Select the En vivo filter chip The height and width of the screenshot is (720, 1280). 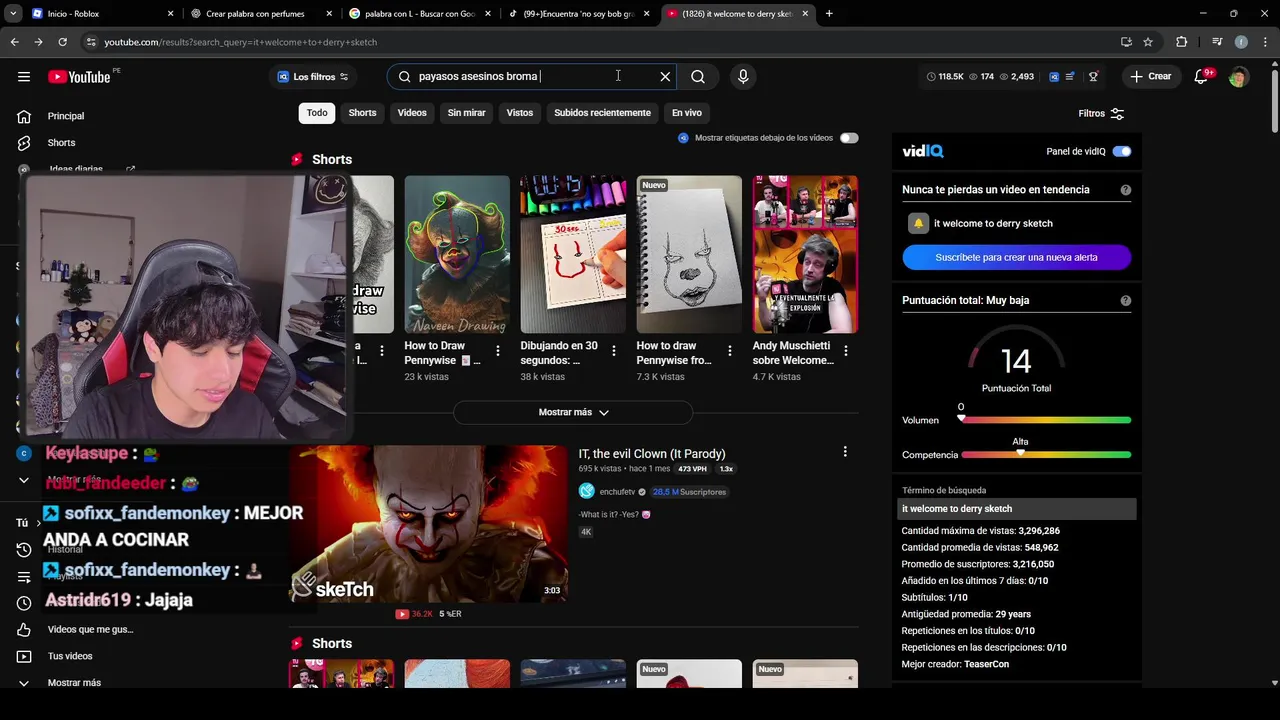(x=687, y=113)
